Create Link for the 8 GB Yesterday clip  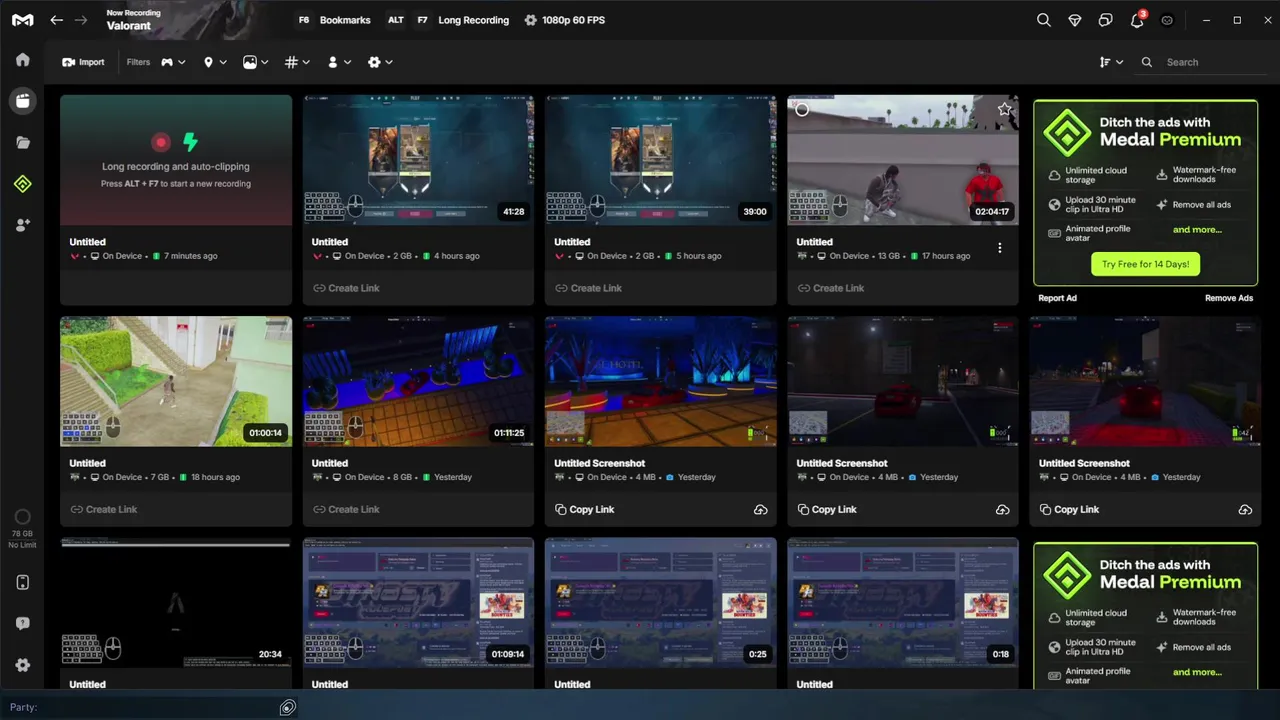(x=346, y=510)
